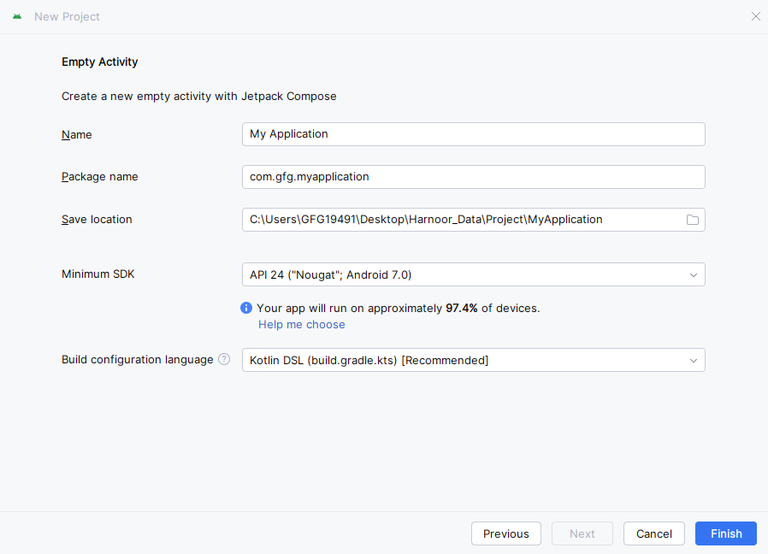Open the build configuration language help icon
This screenshot has width=768, height=554.
(x=224, y=360)
